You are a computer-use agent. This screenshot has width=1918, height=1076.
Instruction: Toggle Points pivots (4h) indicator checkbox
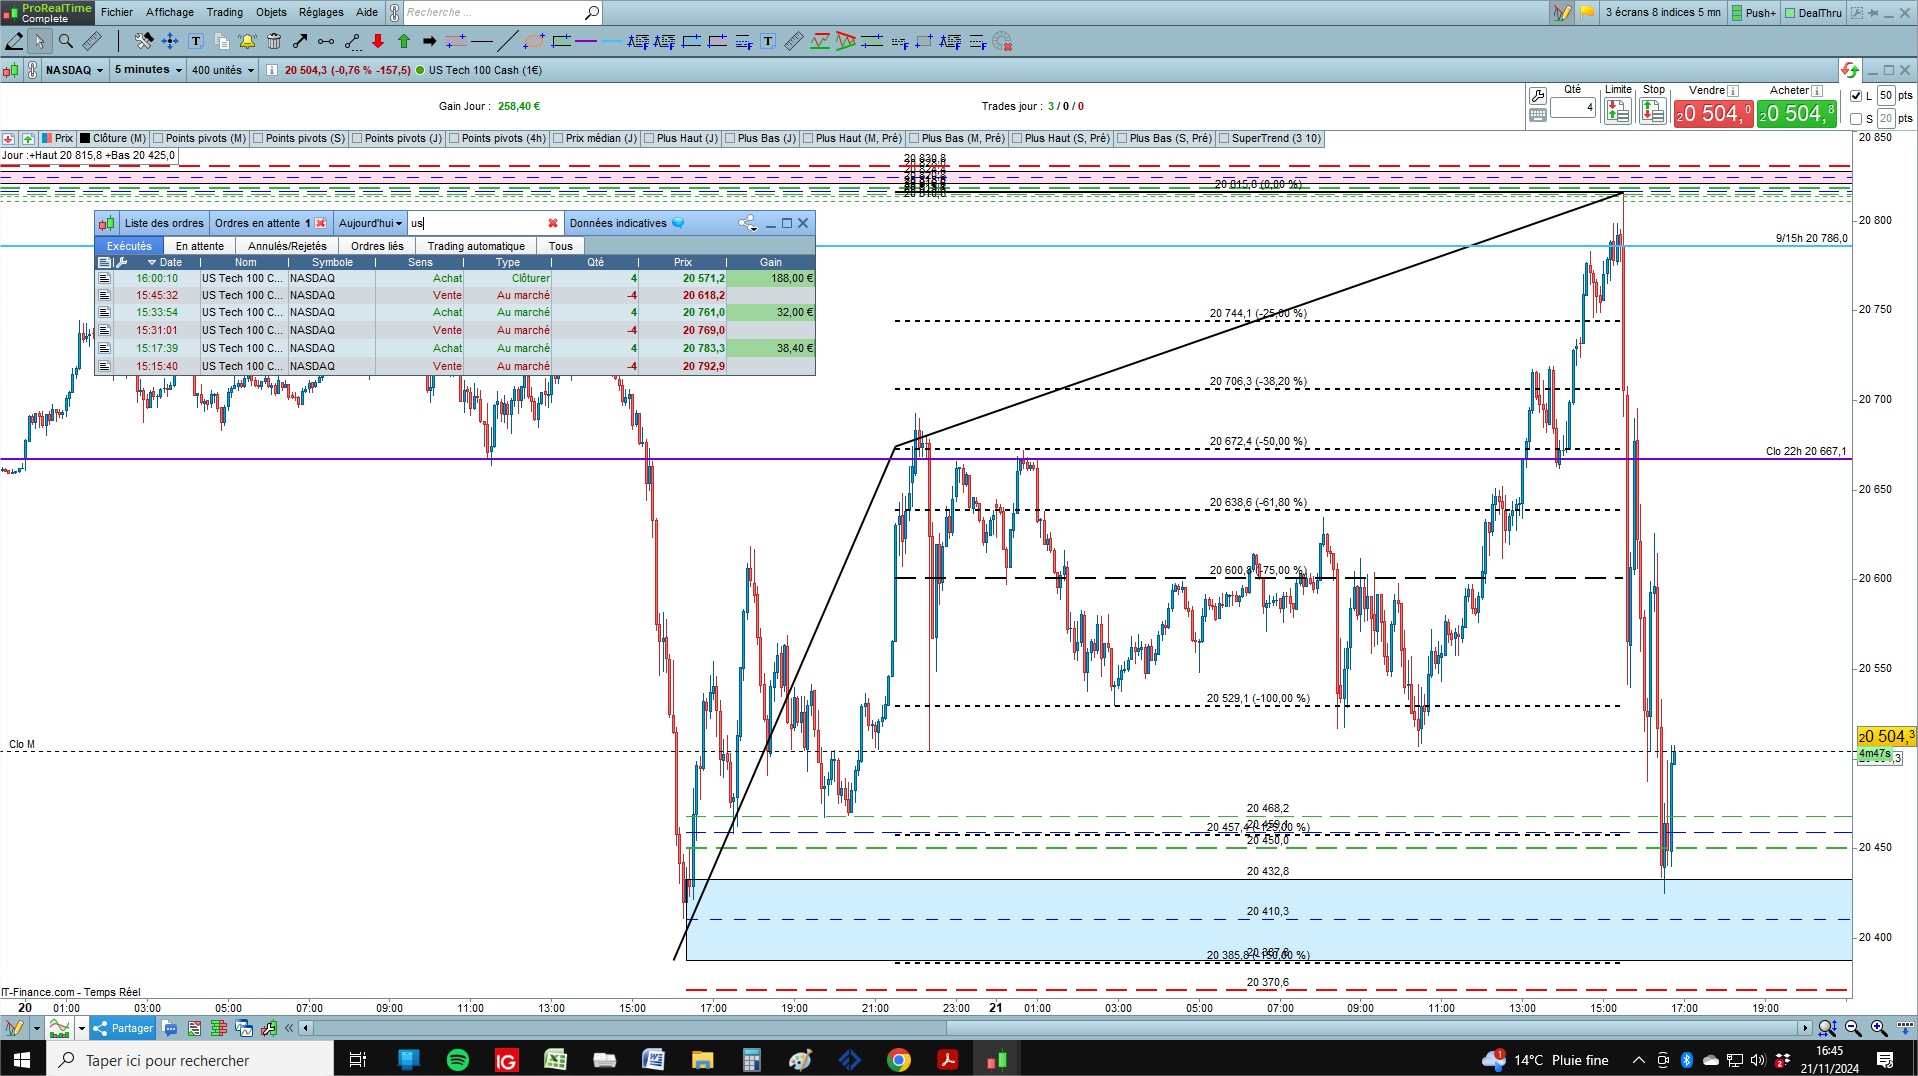(x=454, y=138)
